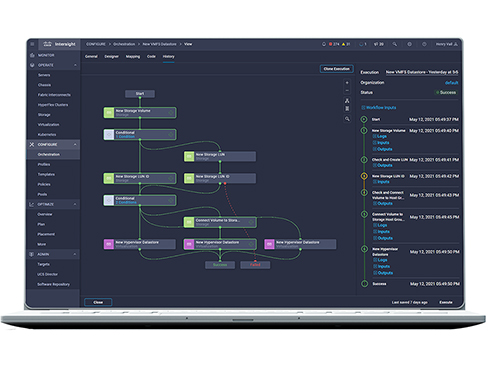The image size is (488, 366).
Task: Open Servers in the sidebar
Action: 44,75
